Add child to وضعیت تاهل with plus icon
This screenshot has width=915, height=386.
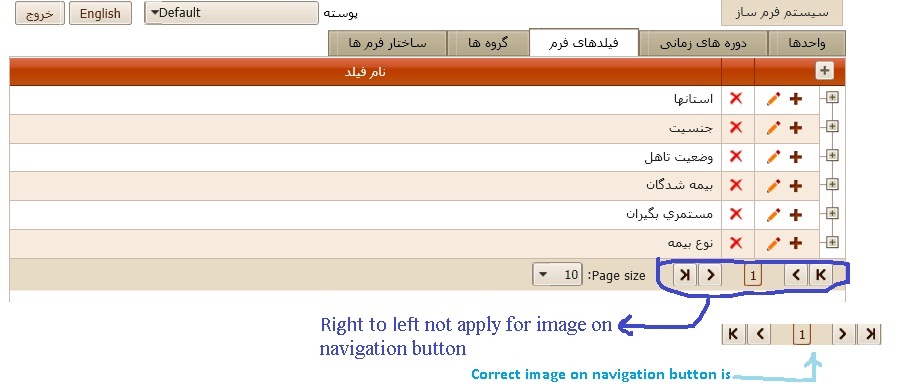(x=795, y=157)
